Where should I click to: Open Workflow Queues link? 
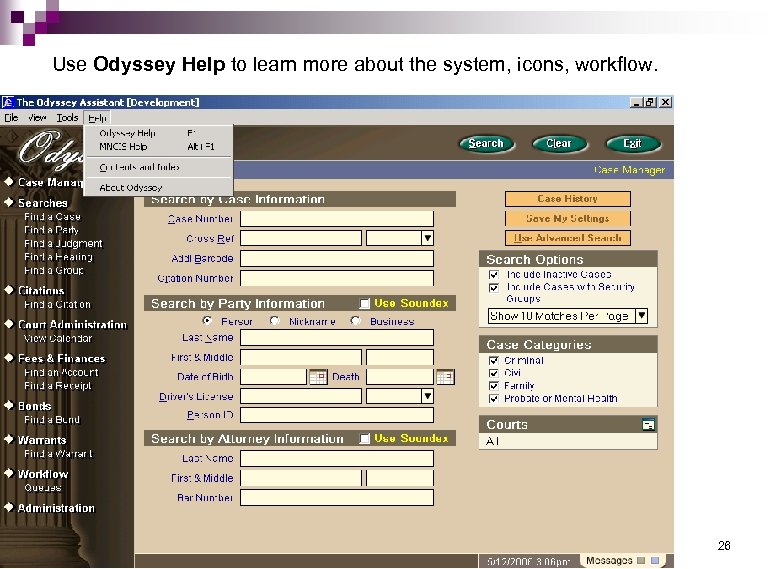tap(43, 488)
